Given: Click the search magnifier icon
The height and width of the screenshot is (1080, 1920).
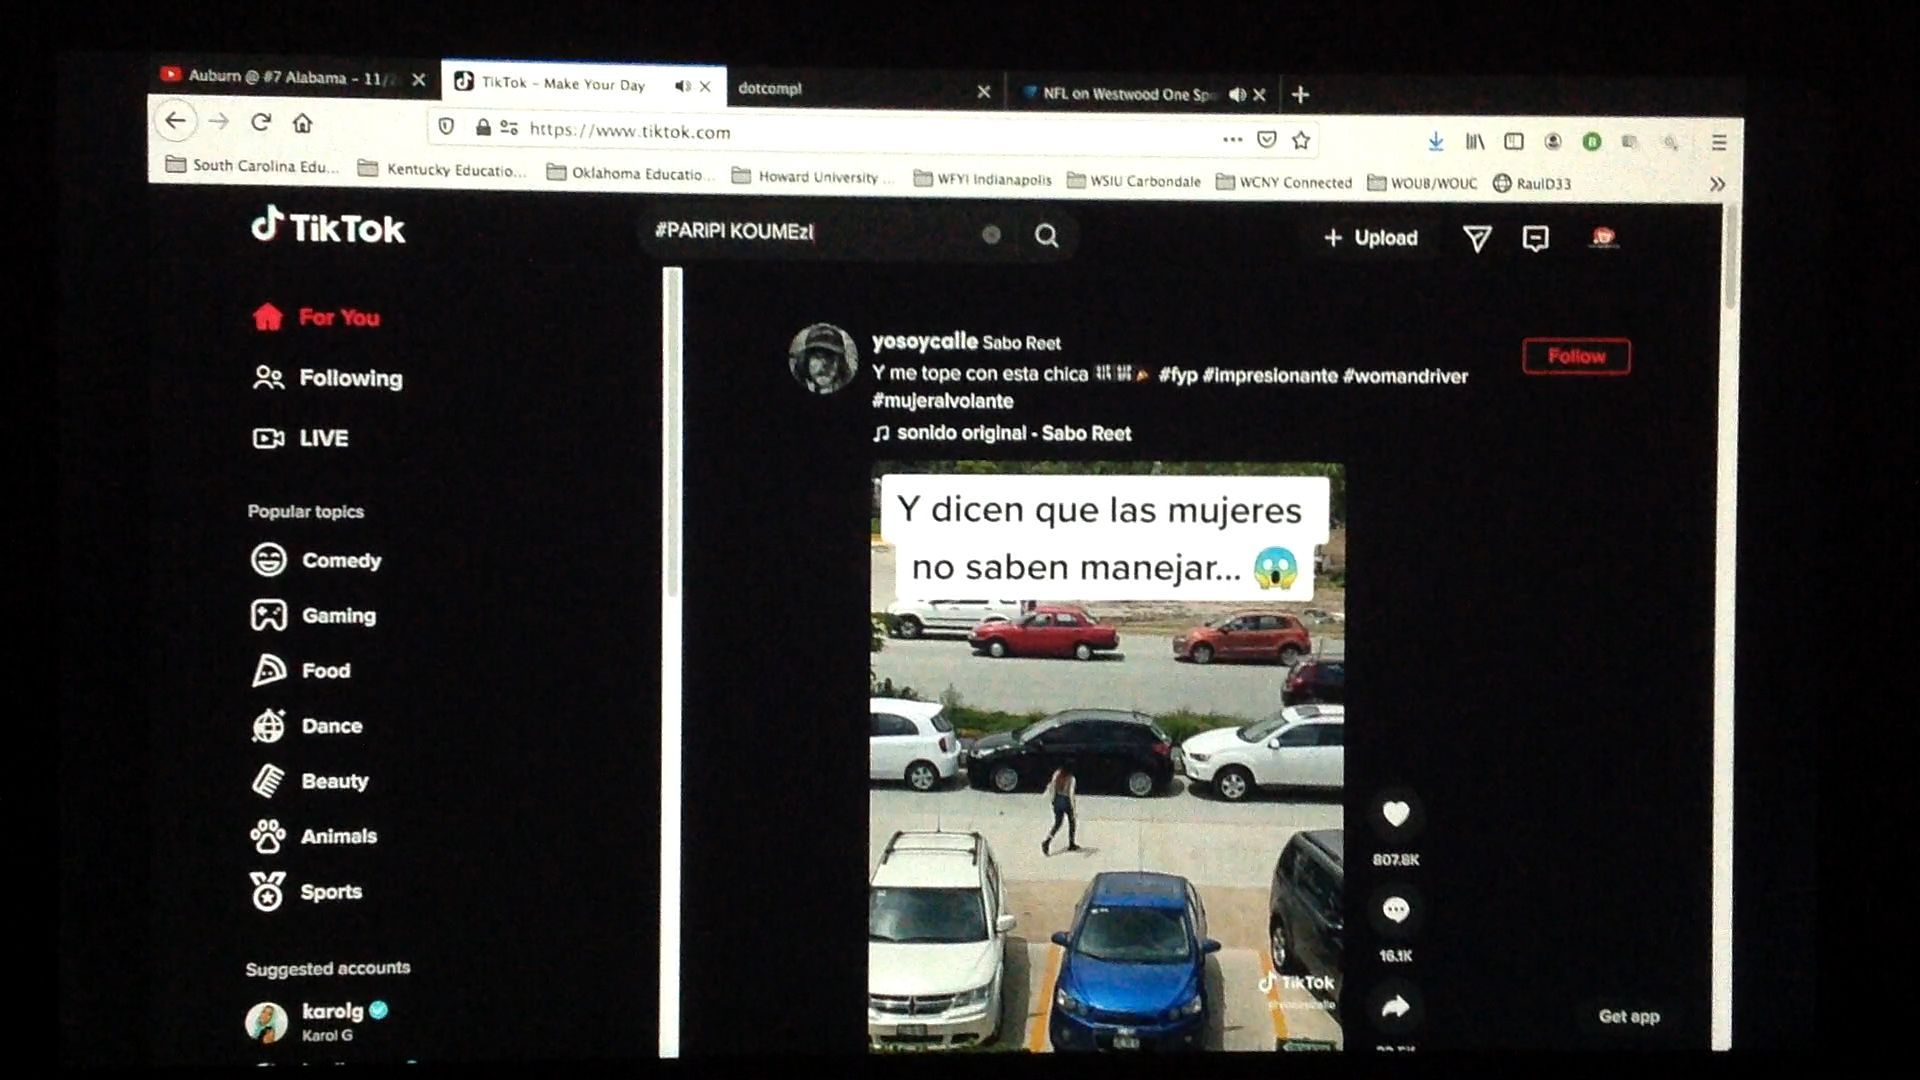Looking at the screenshot, I should click(1046, 236).
